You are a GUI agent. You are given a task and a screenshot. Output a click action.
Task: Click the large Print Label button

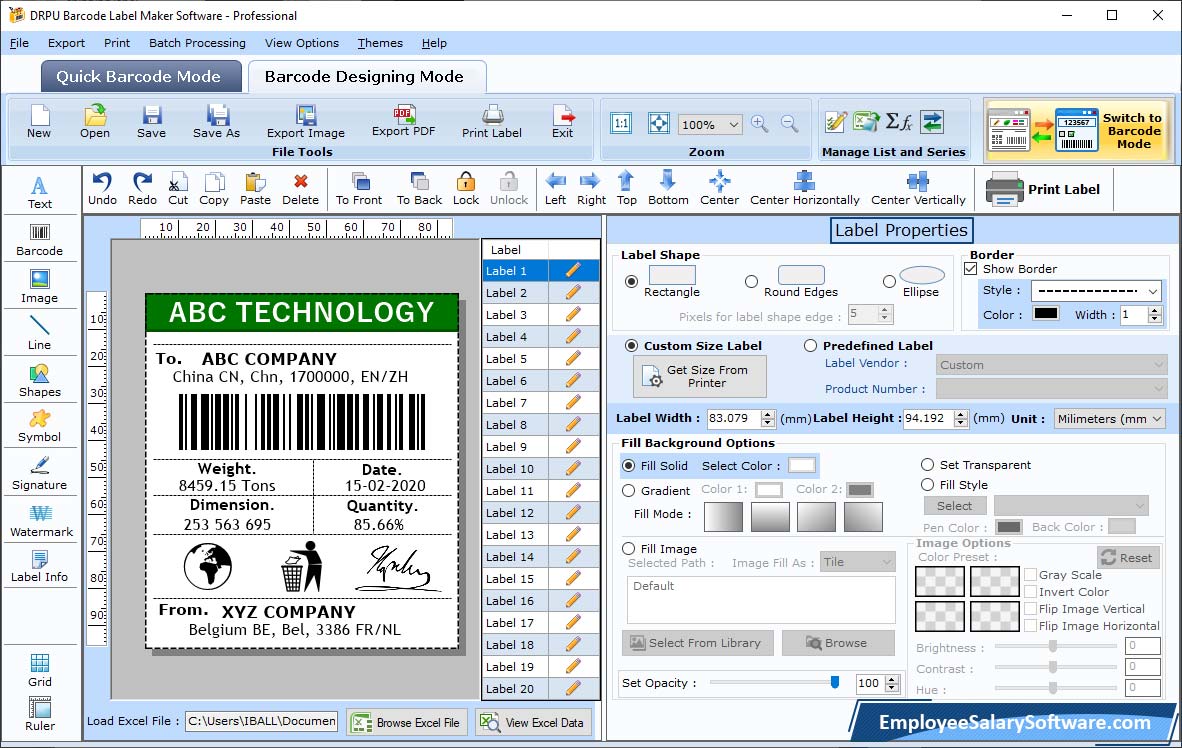click(x=1044, y=189)
